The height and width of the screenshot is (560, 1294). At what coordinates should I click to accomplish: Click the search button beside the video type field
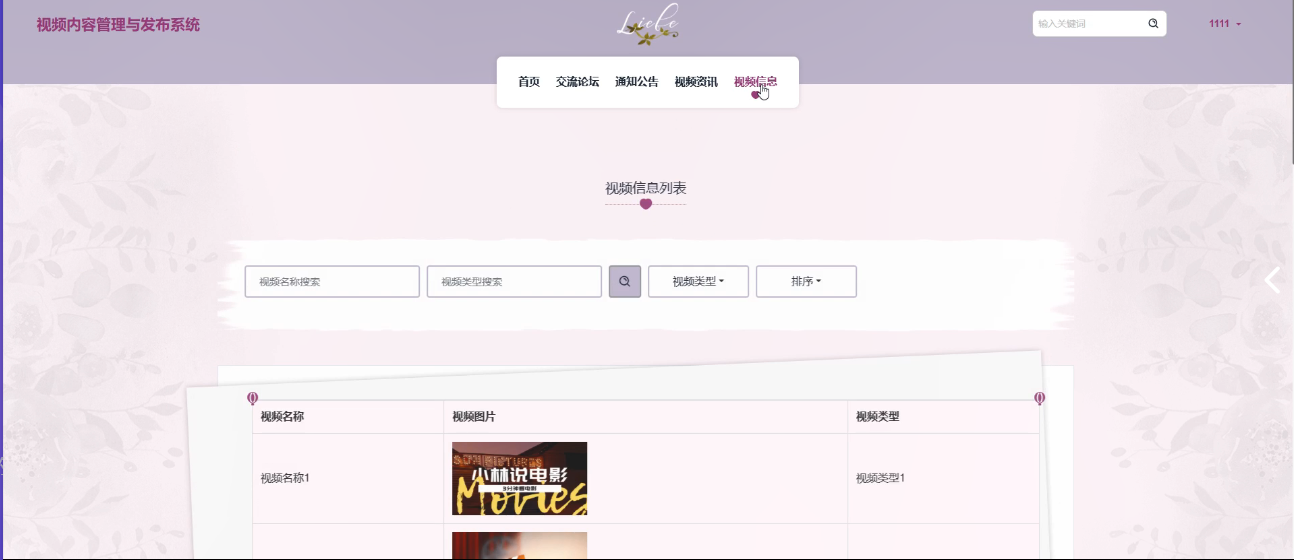625,281
